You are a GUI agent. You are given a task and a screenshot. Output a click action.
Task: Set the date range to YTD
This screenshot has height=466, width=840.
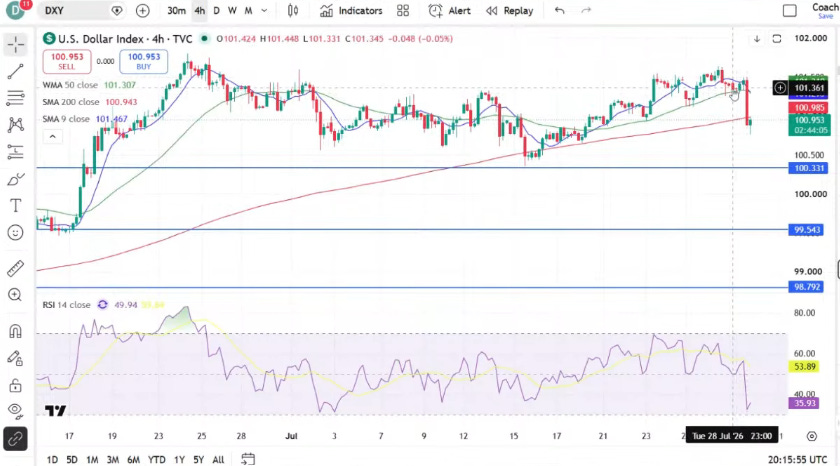point(156,460)
